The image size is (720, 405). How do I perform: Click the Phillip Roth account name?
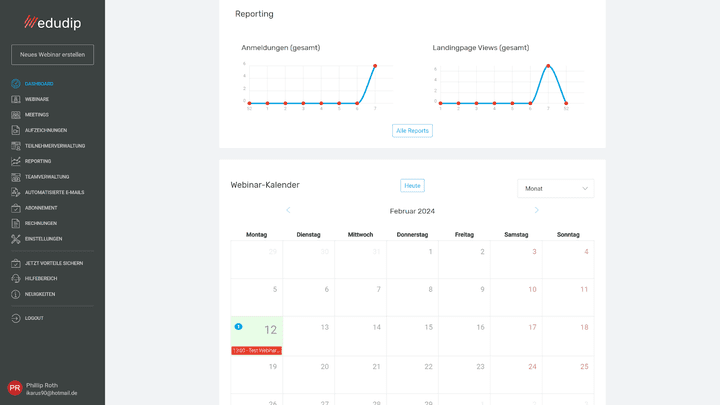42,385
